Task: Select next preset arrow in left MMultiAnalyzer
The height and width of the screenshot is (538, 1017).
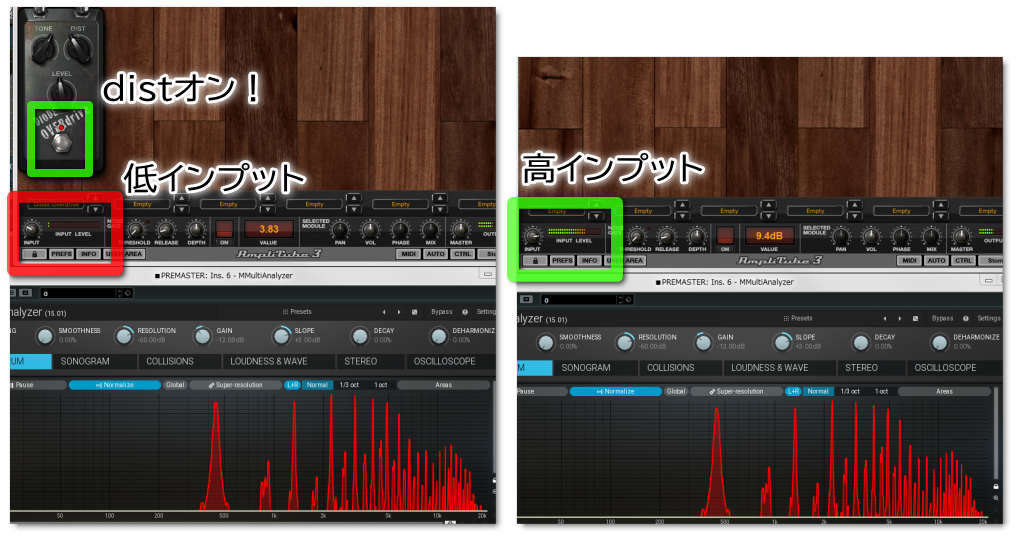Action: pyautogui.click(x=399, y=312)
